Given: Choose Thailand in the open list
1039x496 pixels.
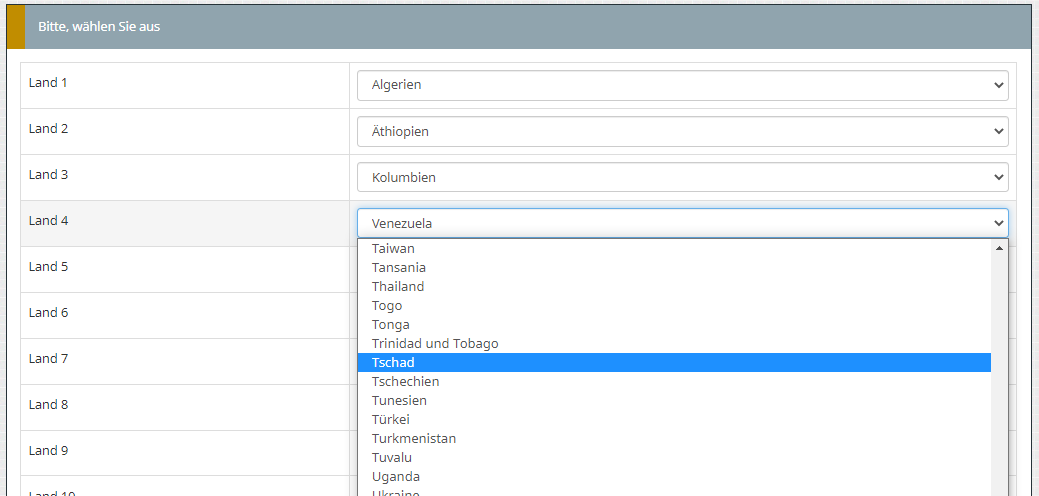Looking at the screenshot, I should (398, 286).
